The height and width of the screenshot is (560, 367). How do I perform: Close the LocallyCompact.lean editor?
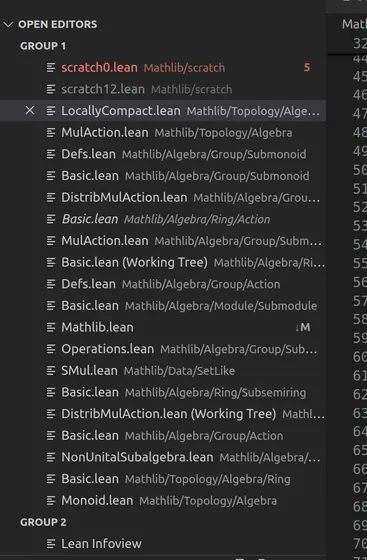coord(30,111)
